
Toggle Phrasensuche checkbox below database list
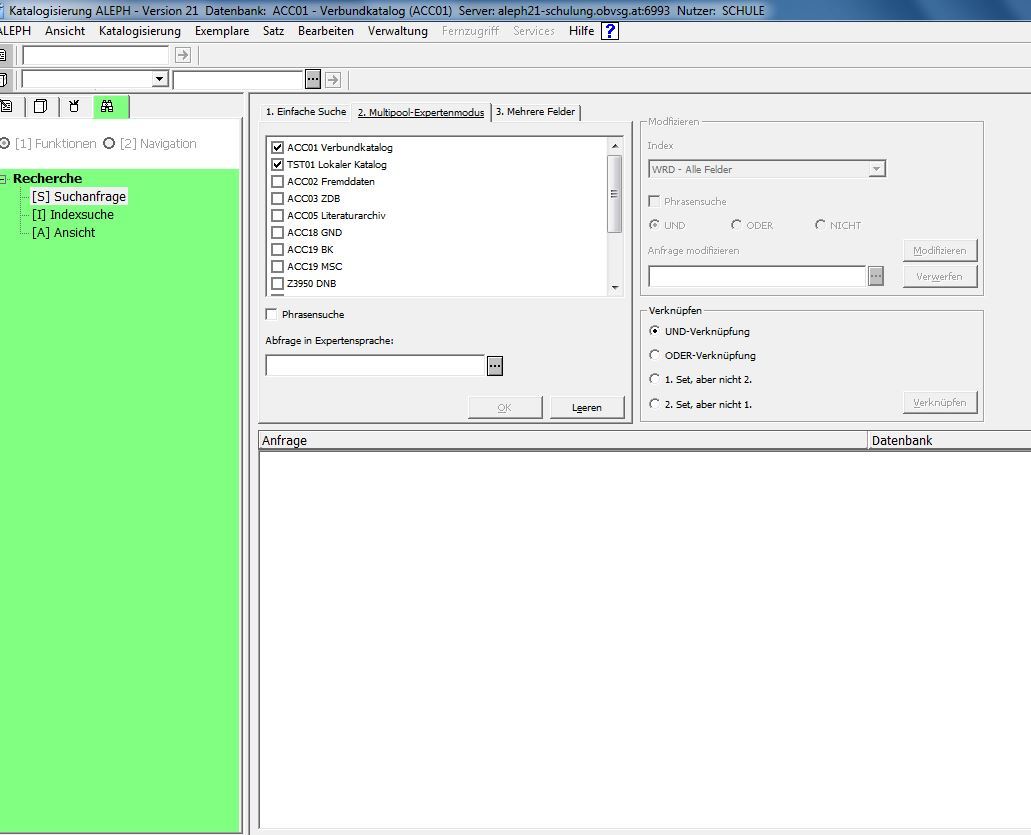272,315
